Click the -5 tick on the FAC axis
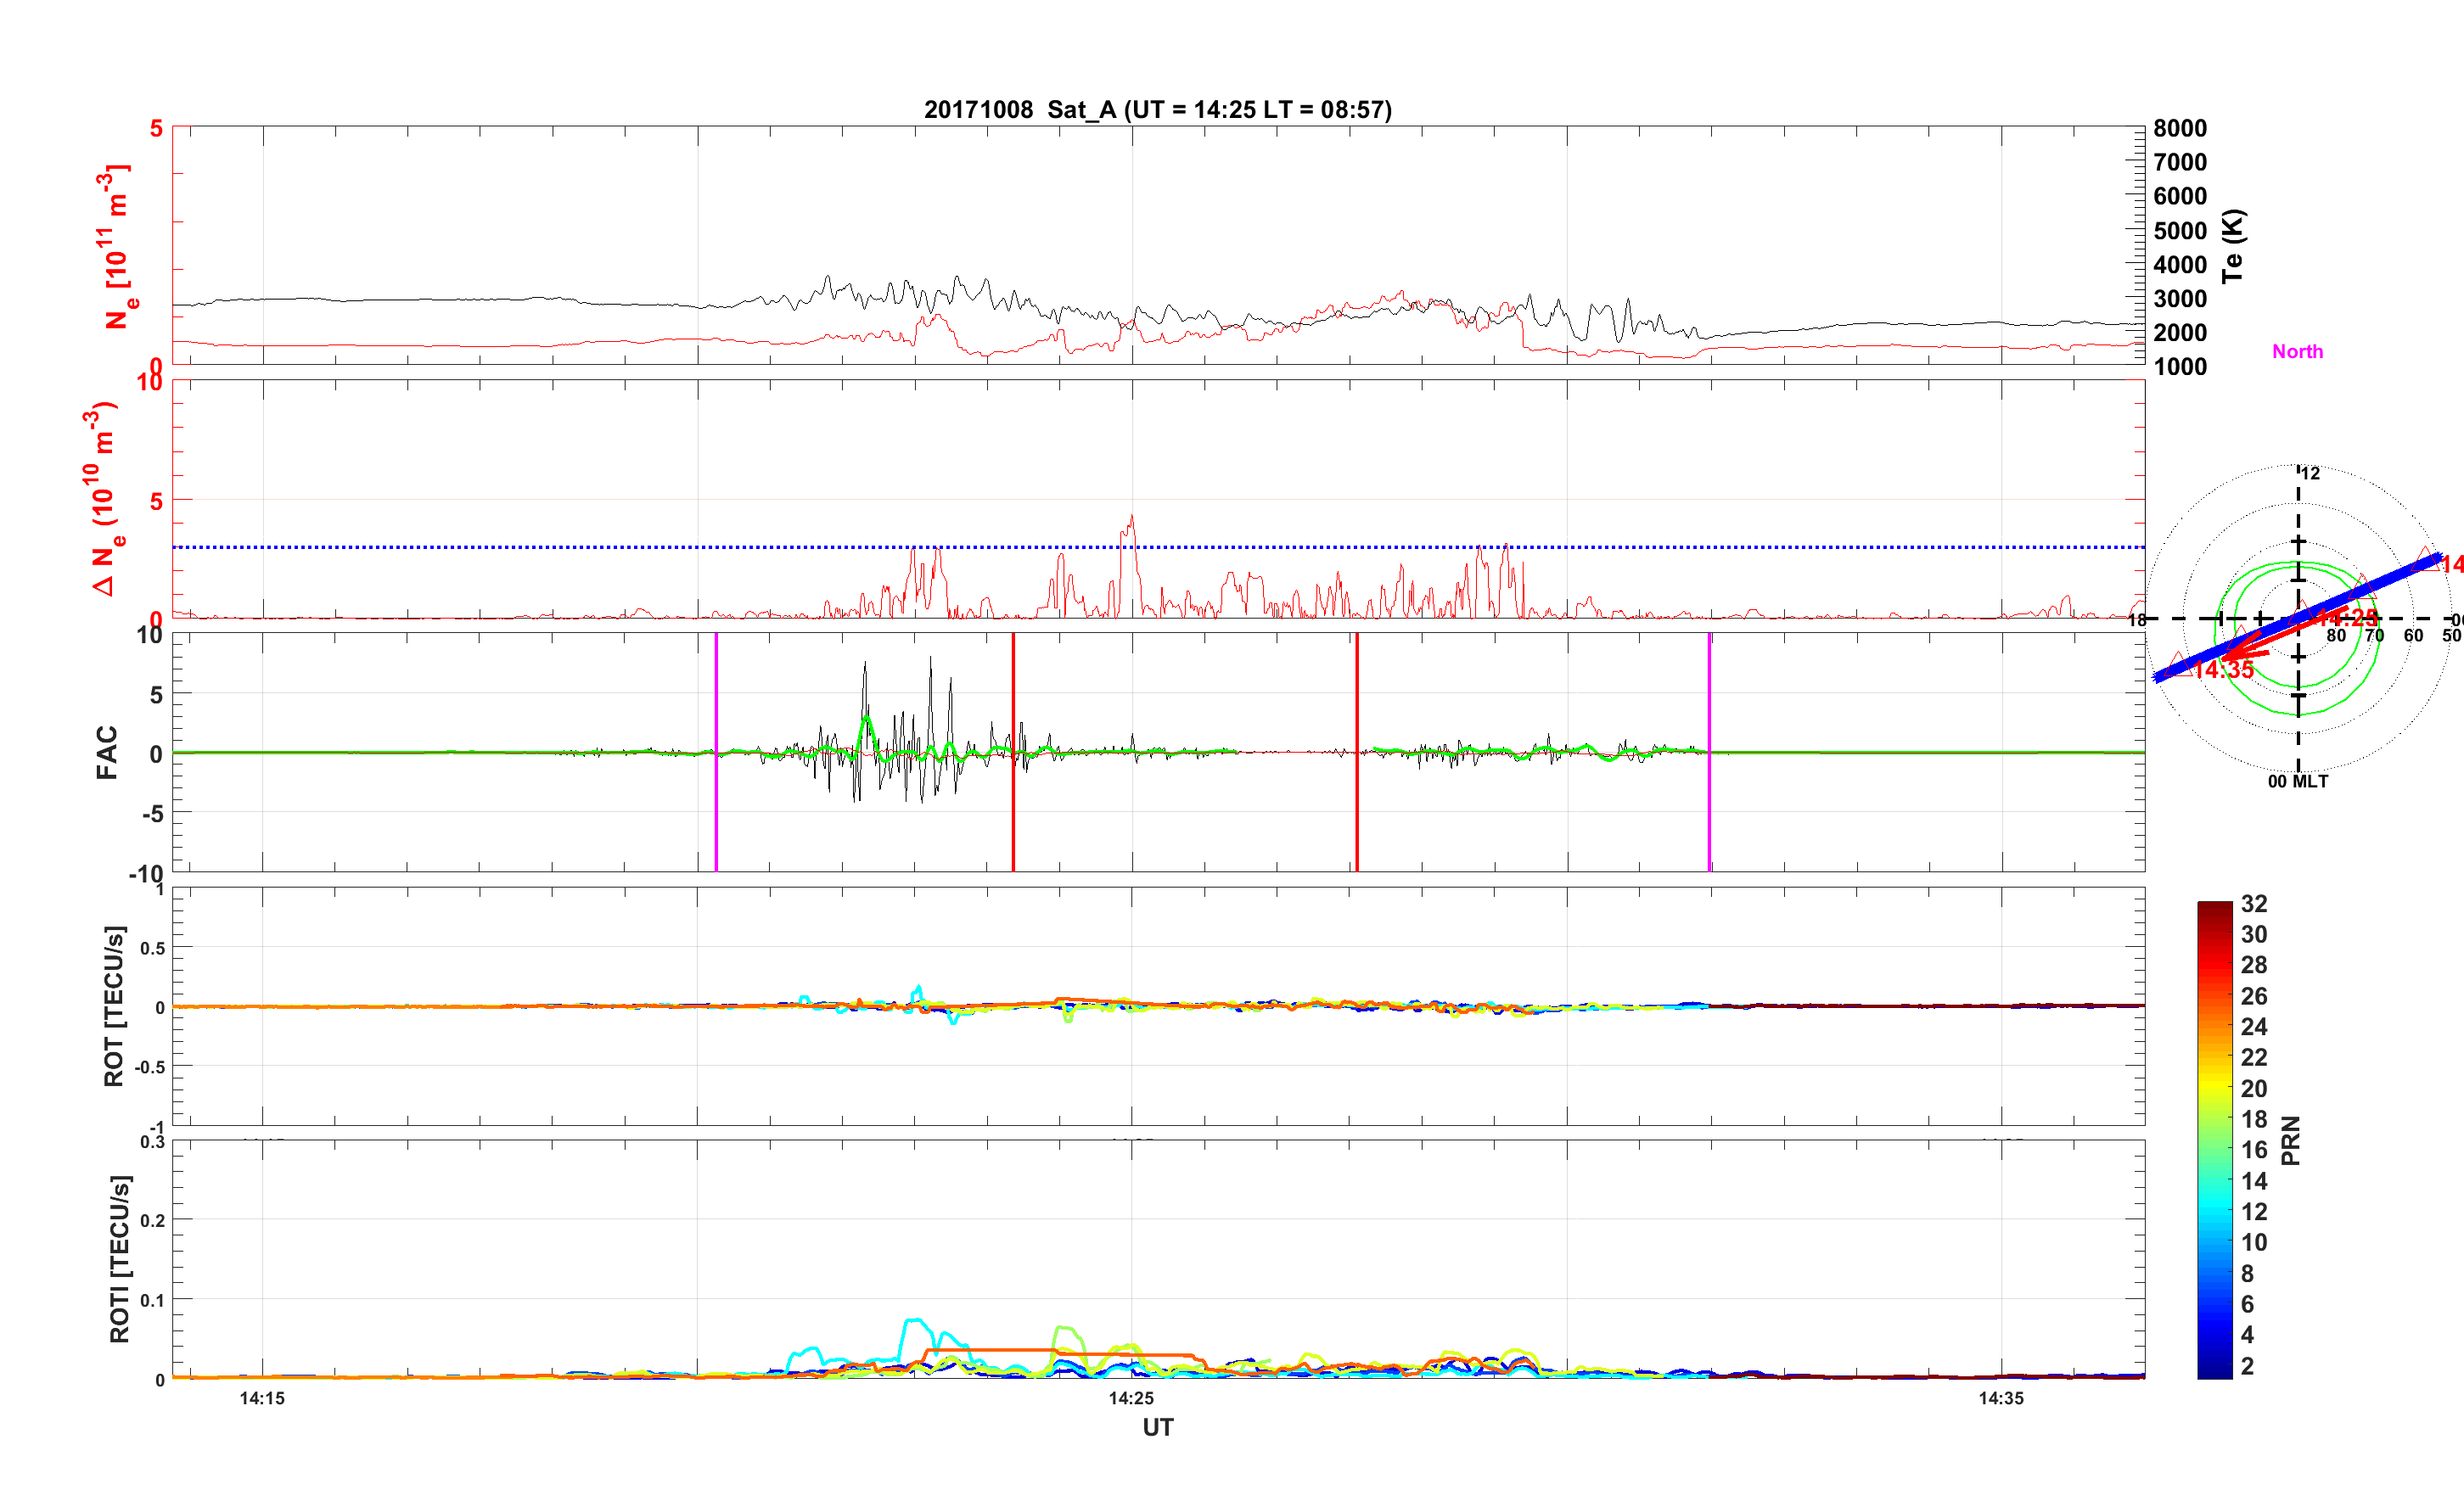 (x=152, y=814)
